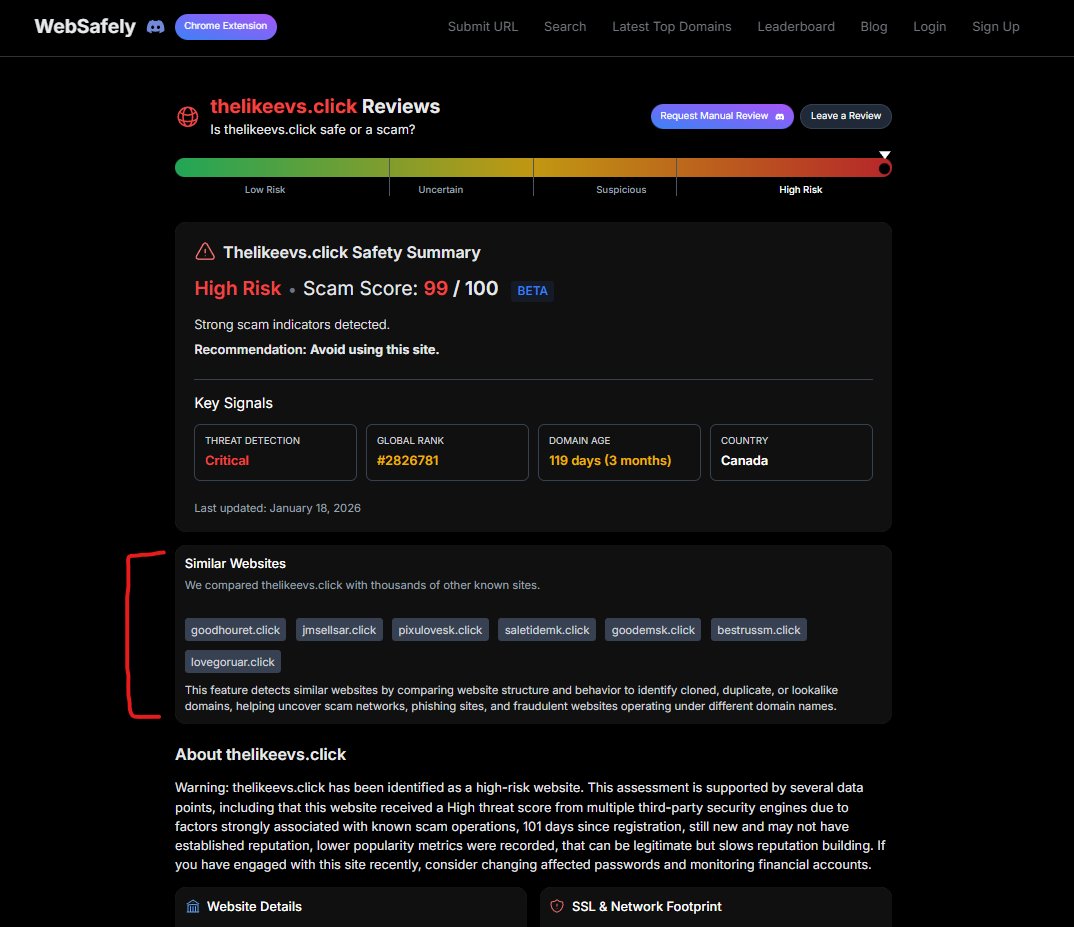Click the BETA badge
The height and width of the screenshot is (927, 1074).
[532, 291]
